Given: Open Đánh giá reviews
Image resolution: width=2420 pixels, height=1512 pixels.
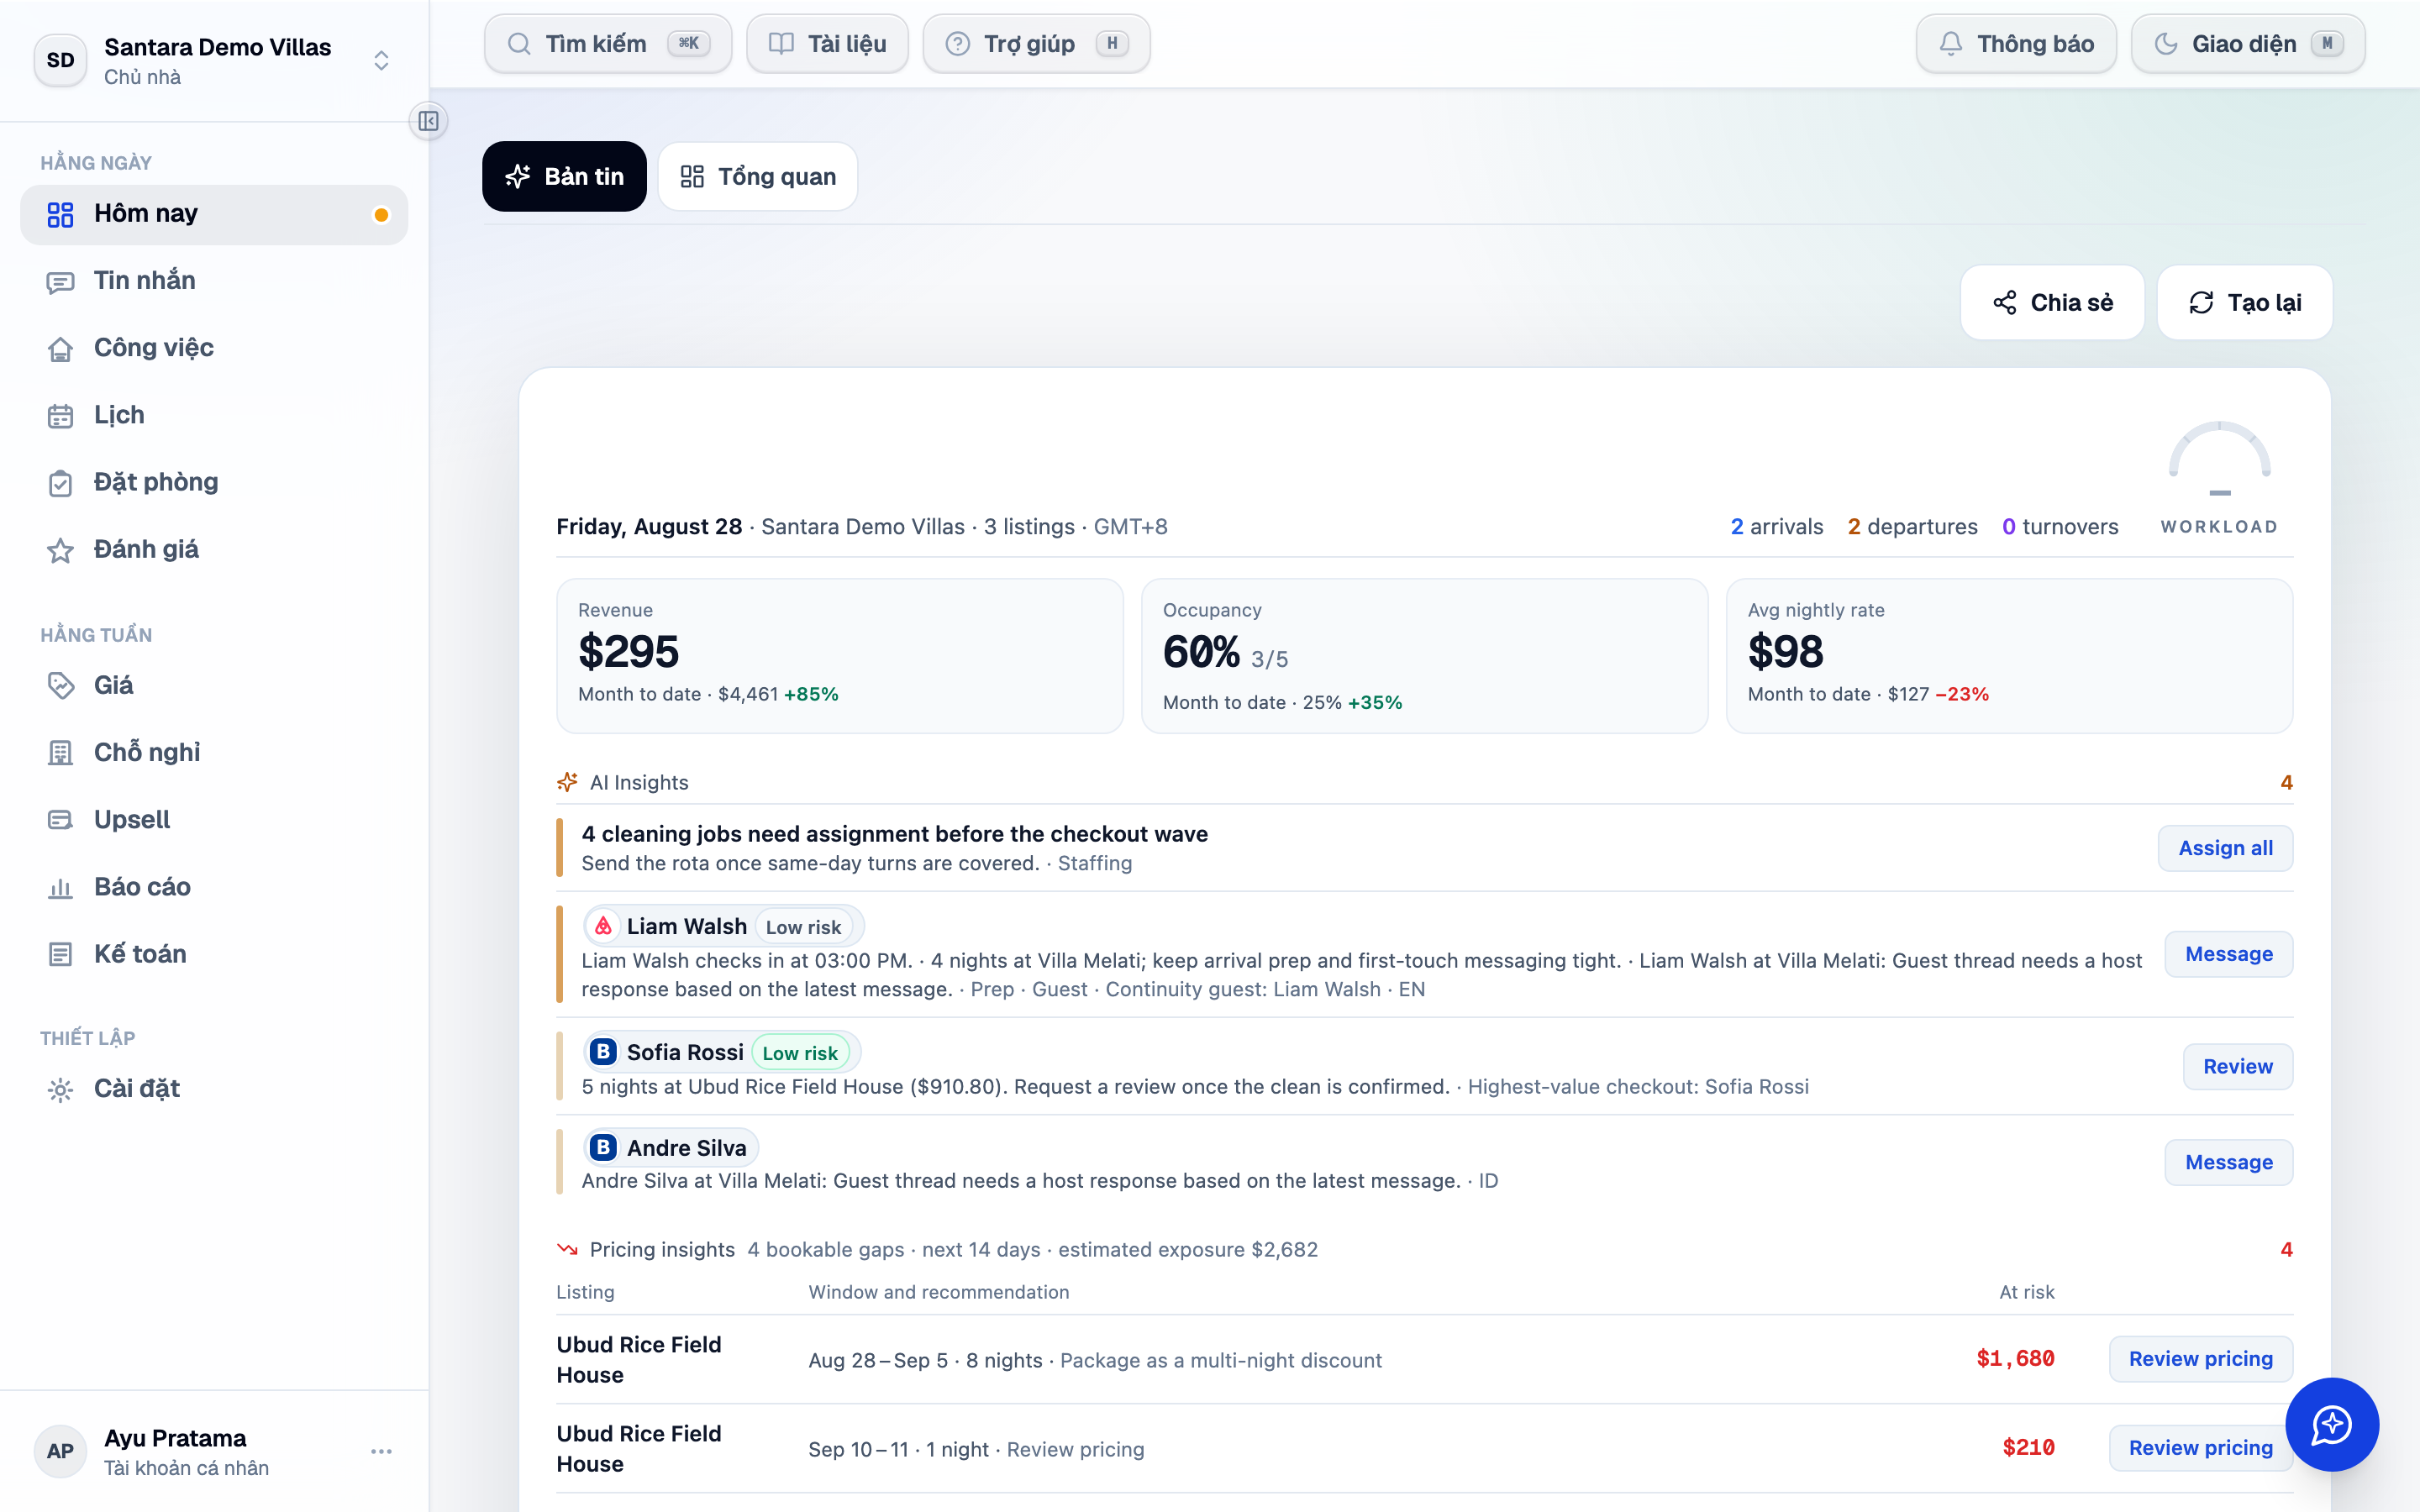Looking at the screenshot, I should point(214,549).
